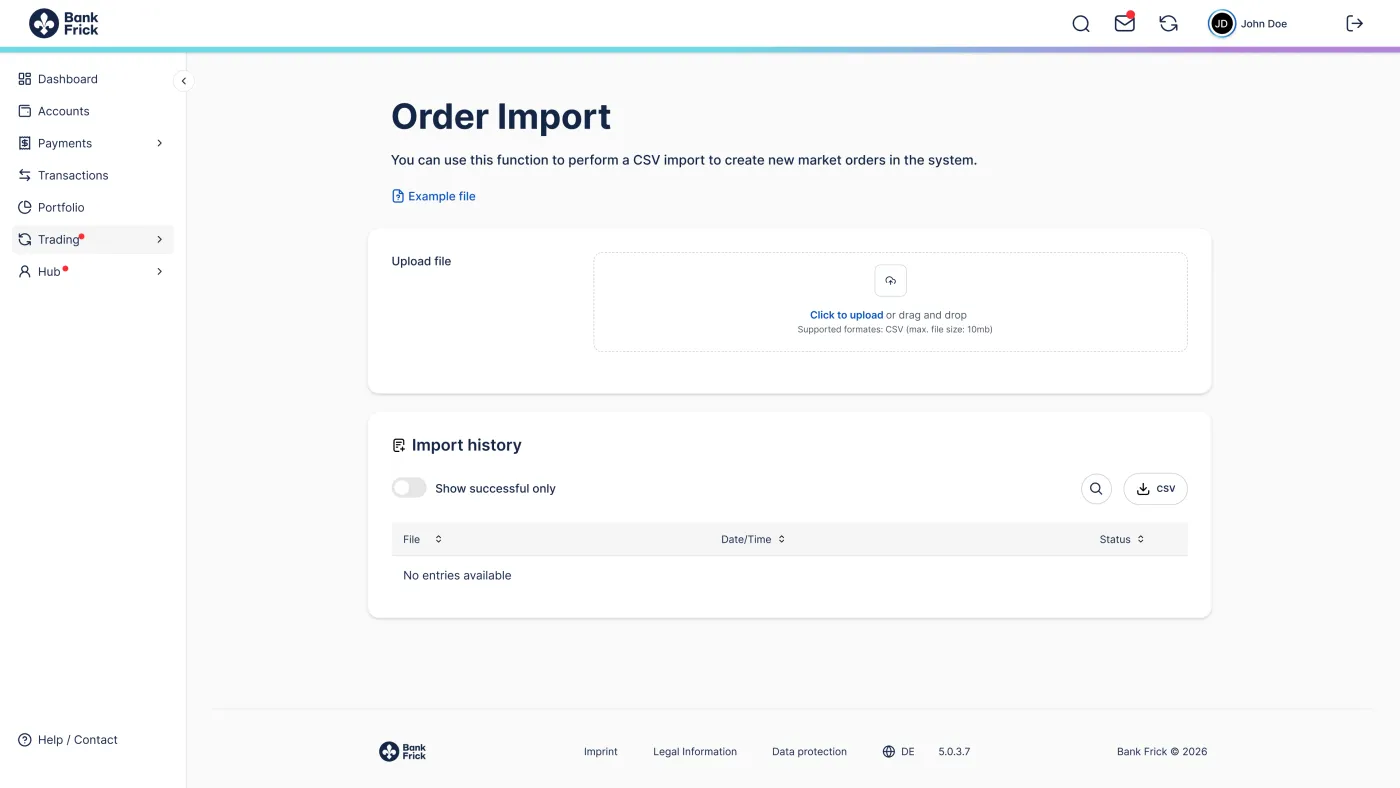The width and height of the screenshot is (1400, 788).
Task: Click the Trading cycle icon
Action: 25,239
